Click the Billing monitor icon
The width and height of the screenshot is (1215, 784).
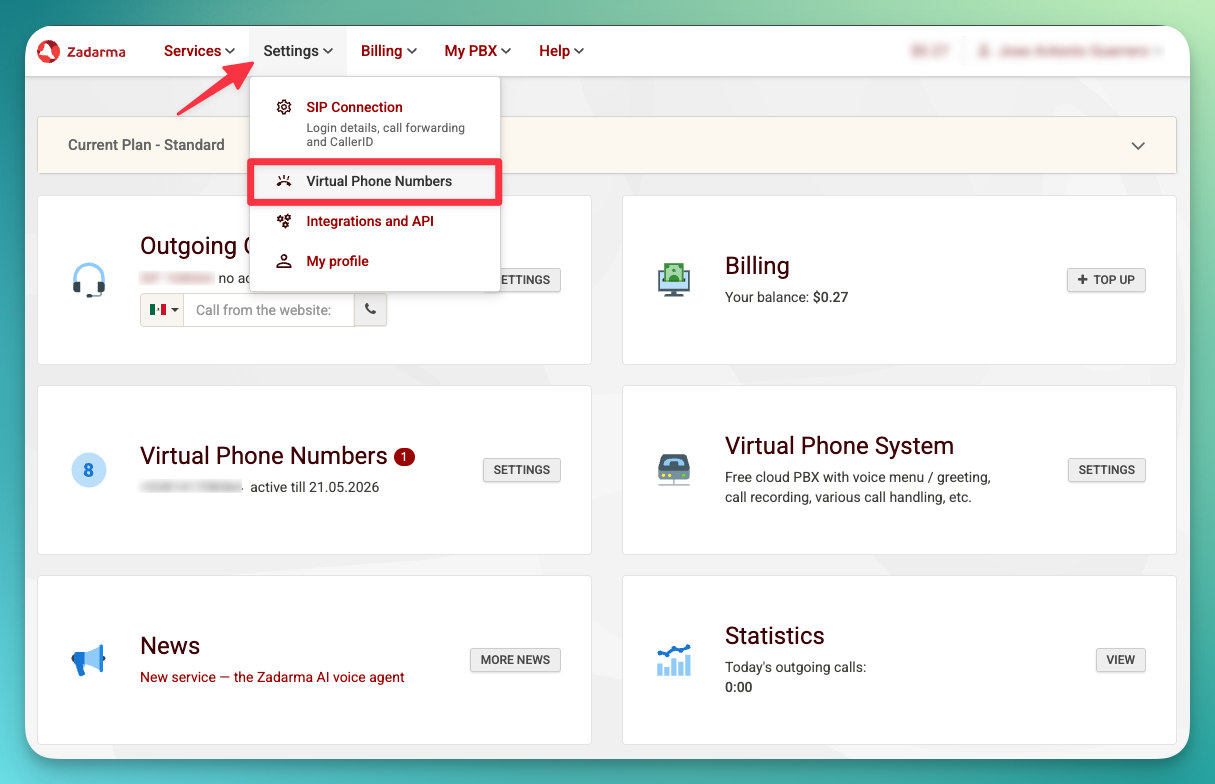pyautogui.click(x=674, y=280)
